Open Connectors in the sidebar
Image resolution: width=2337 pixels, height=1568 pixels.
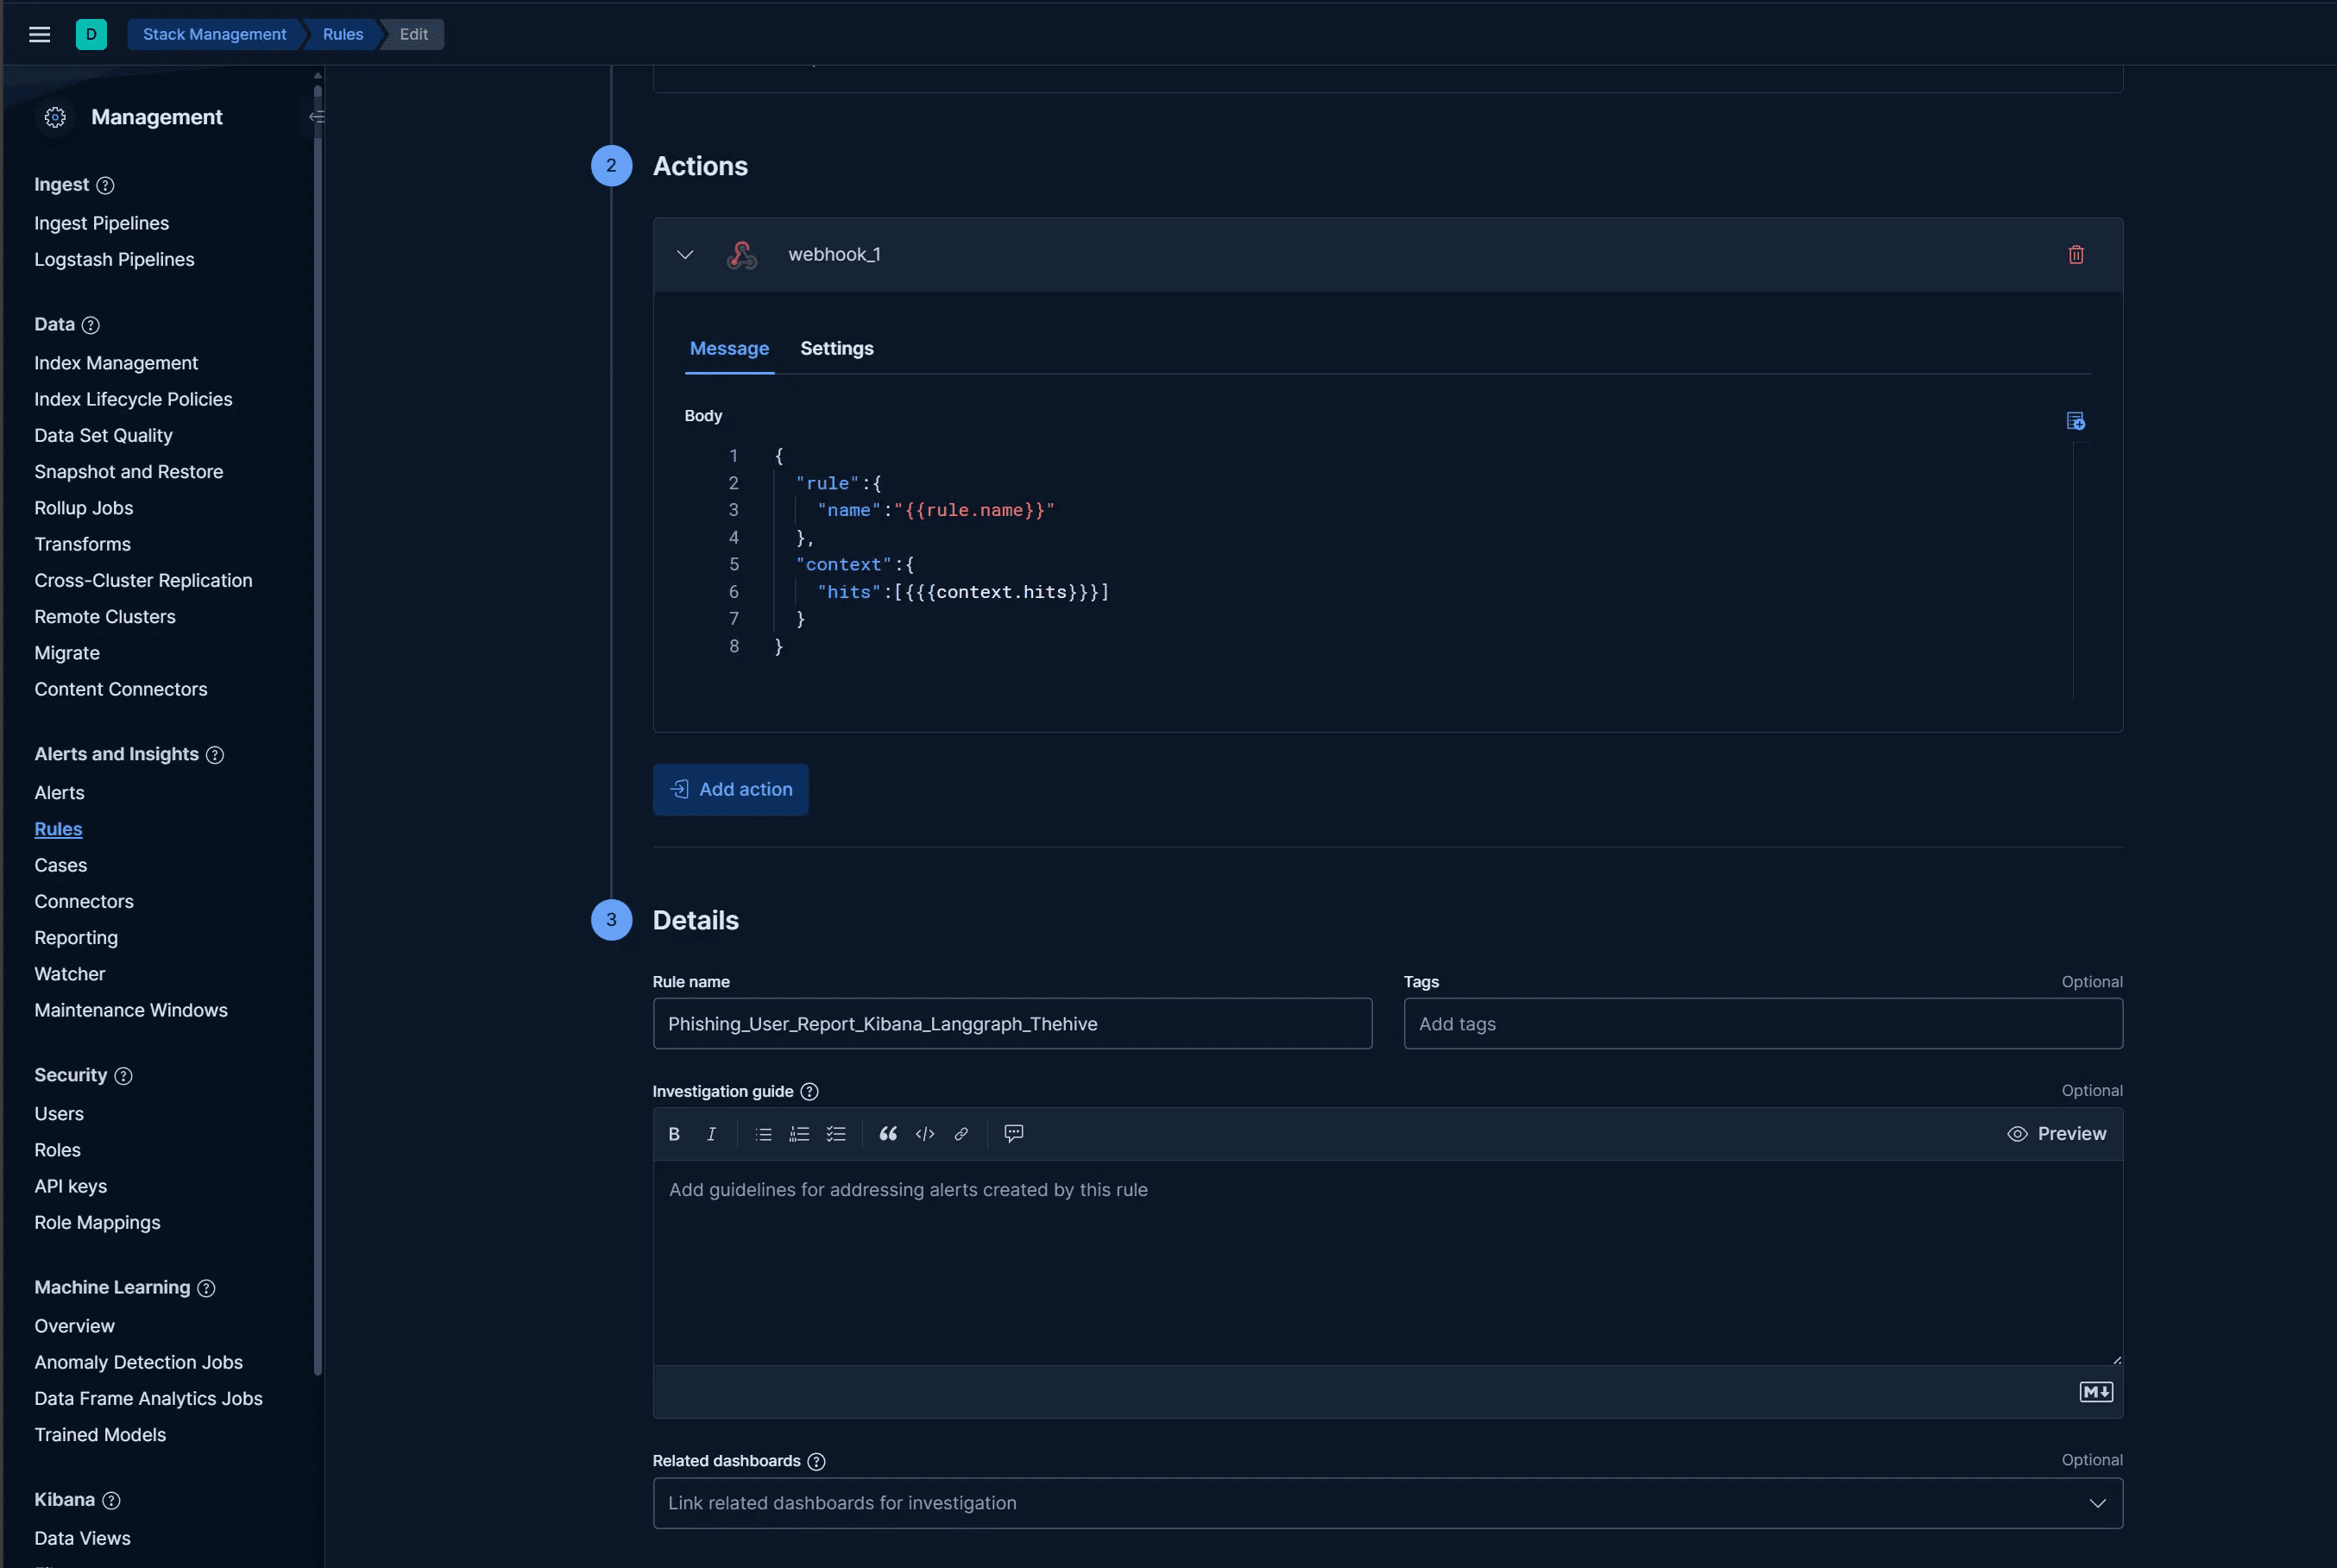pos(84,902)
